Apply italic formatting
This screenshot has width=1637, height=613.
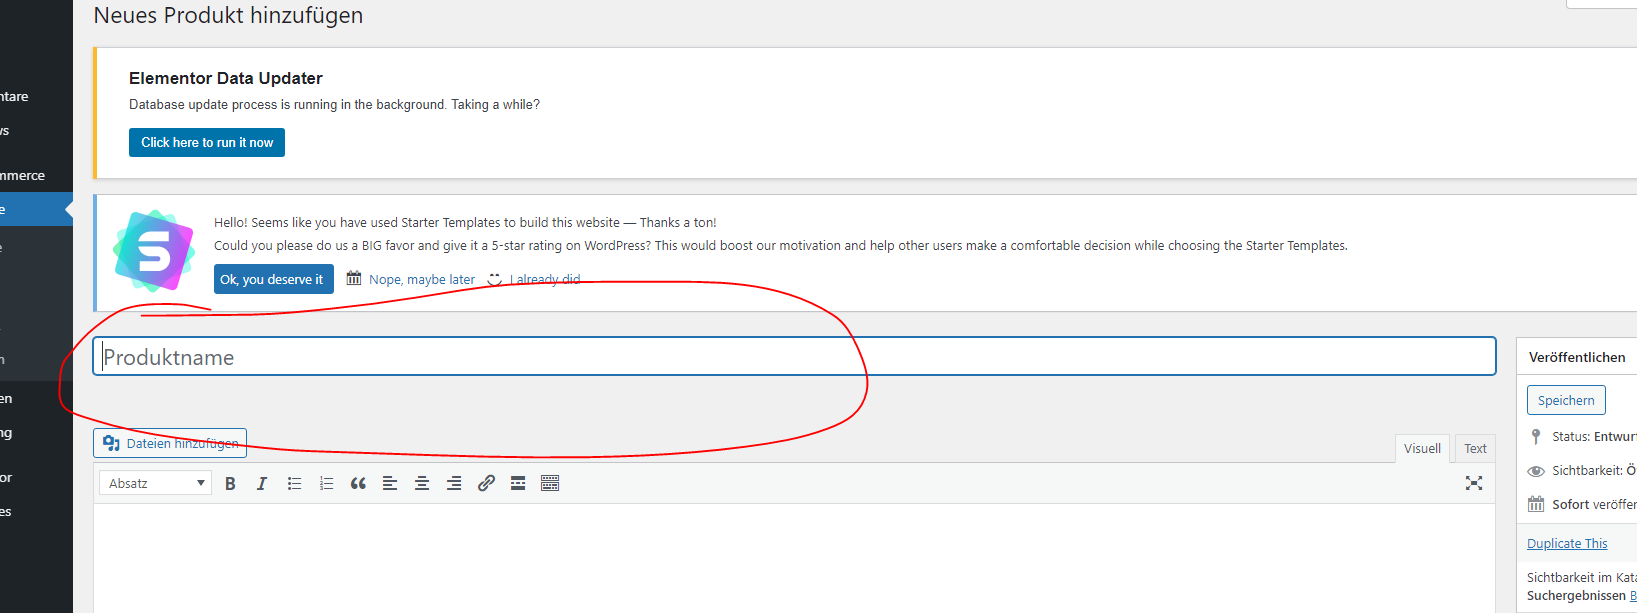point(262,484)
